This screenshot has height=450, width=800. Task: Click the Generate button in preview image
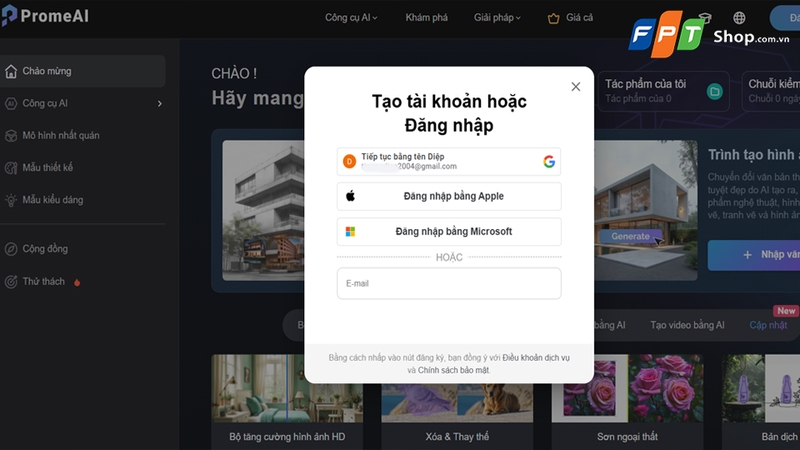tap(630, 236)
